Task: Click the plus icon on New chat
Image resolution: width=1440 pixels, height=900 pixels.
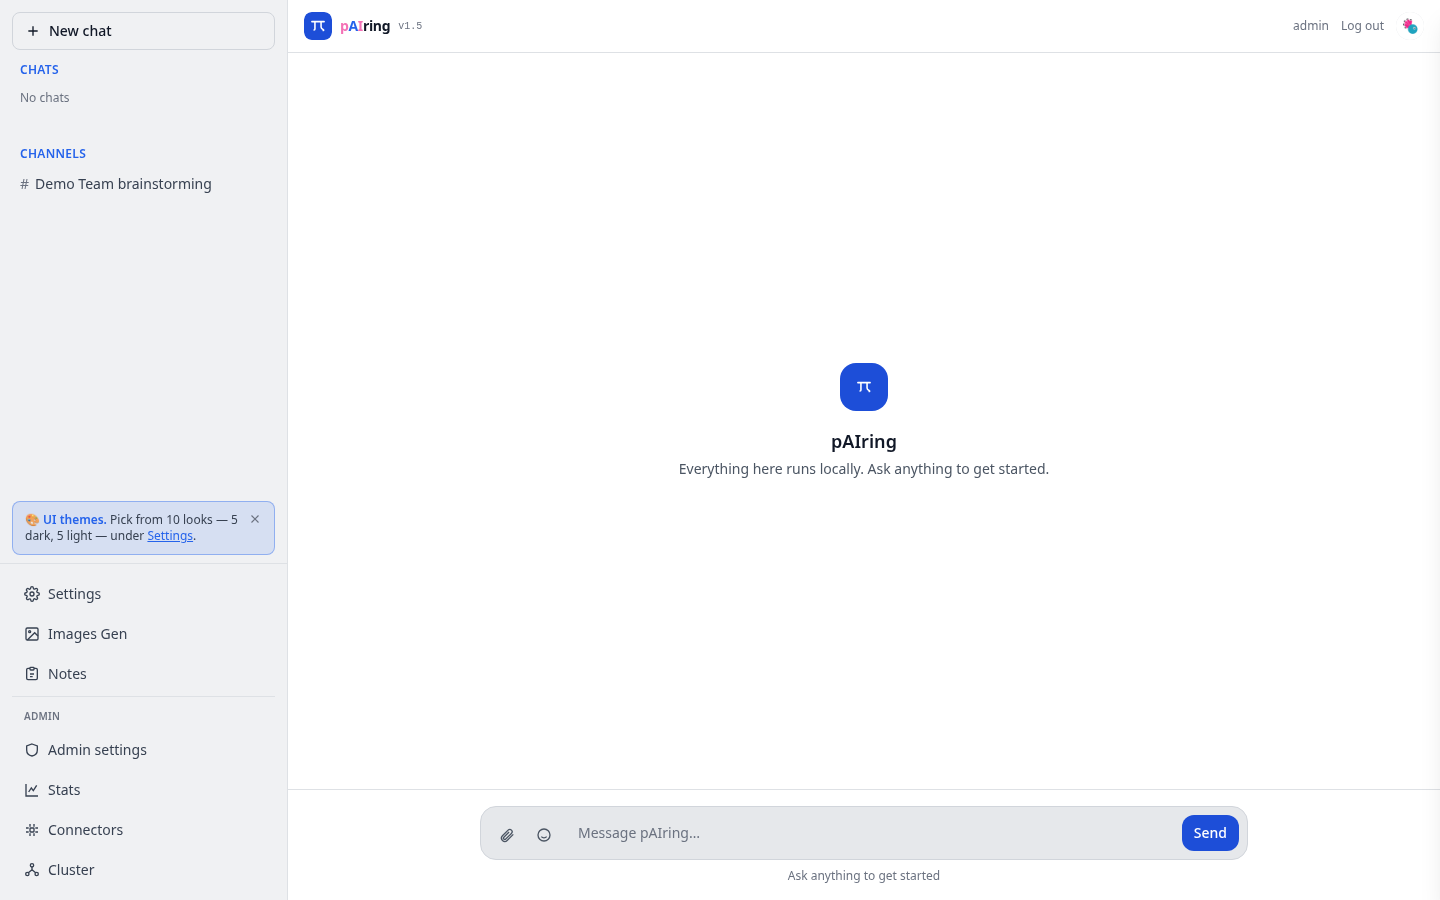Action: click(x=33, y=31)
